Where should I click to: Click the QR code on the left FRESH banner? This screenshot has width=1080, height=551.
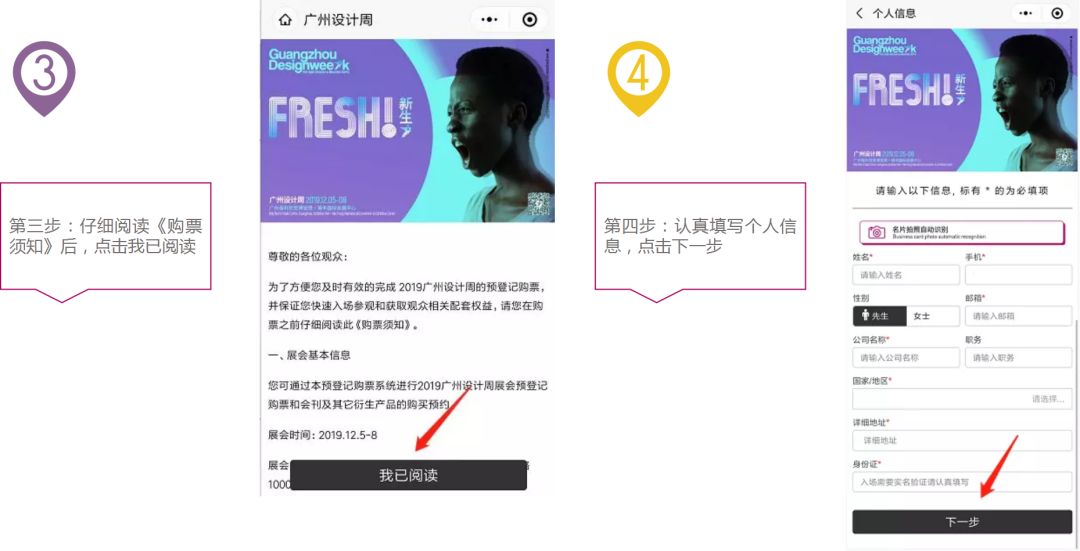(540, 205)
